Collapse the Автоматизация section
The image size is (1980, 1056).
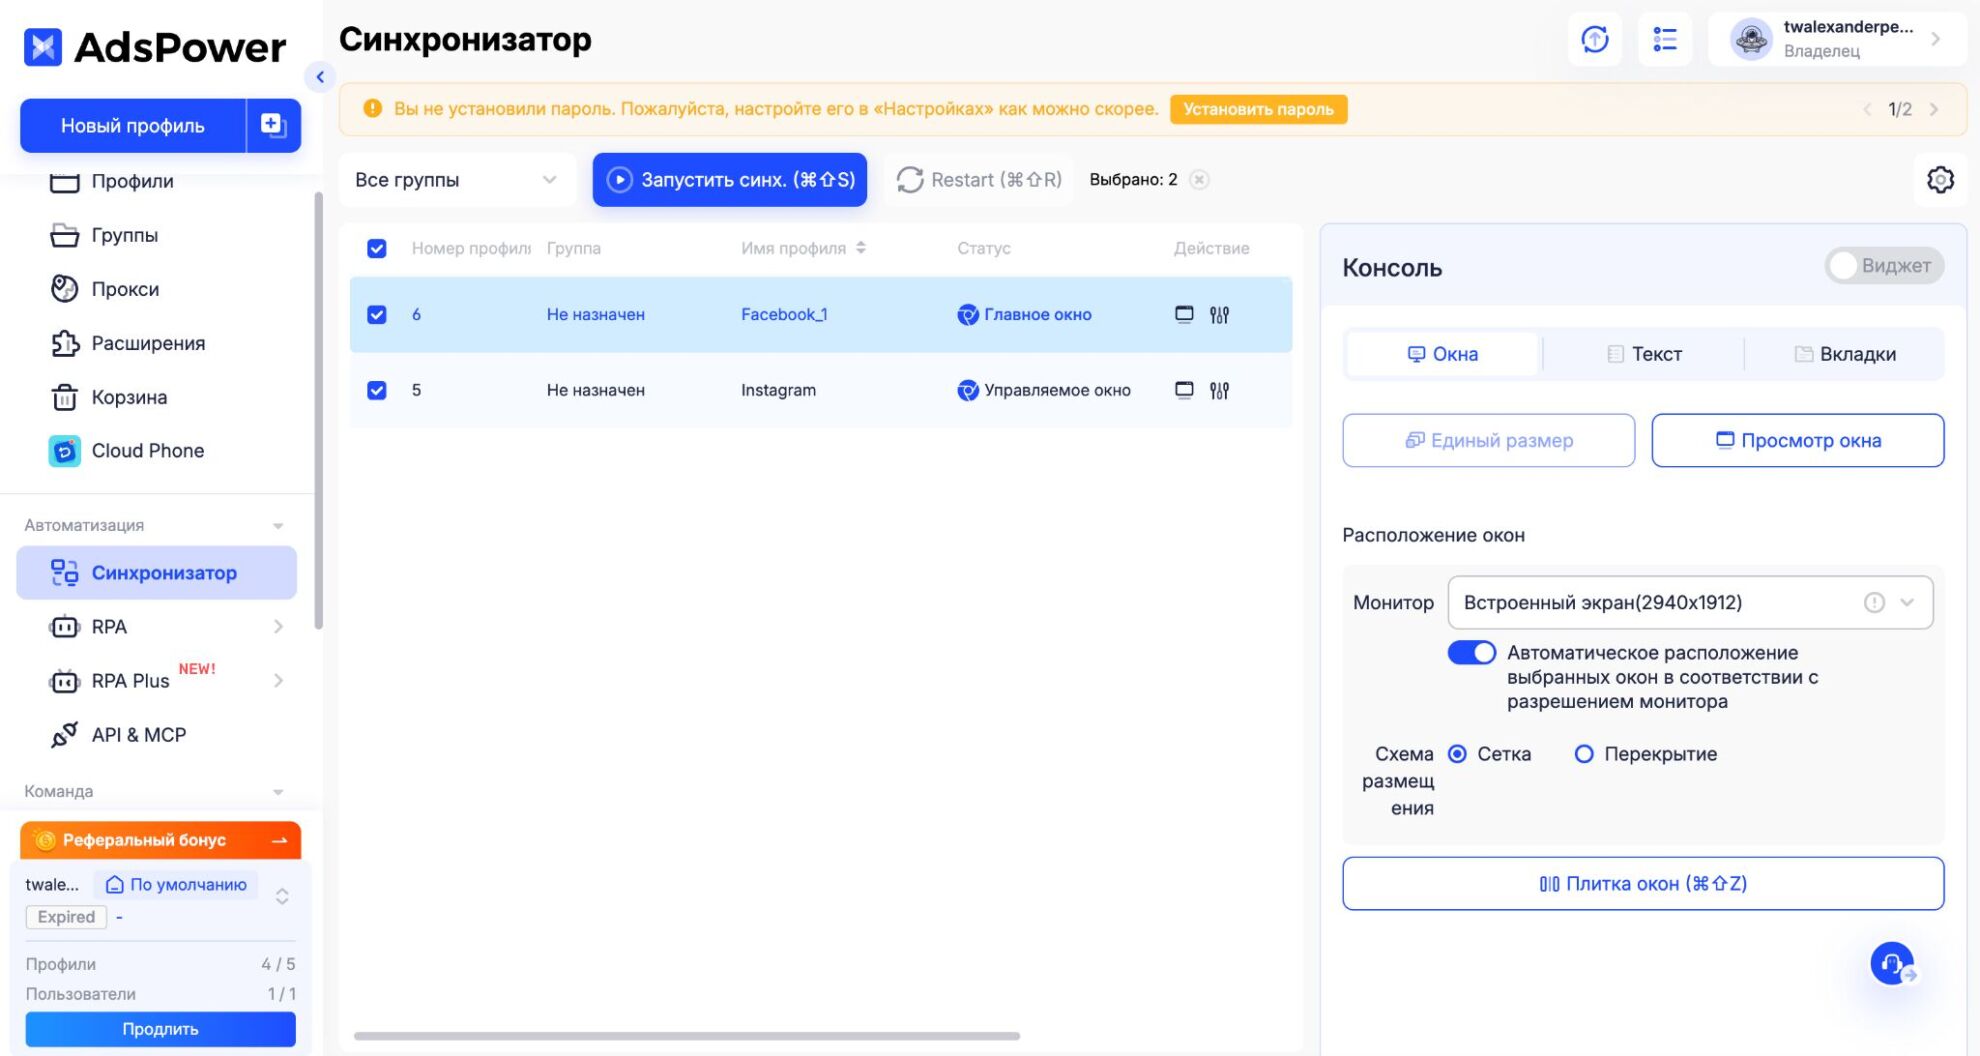tap(278, 526)
